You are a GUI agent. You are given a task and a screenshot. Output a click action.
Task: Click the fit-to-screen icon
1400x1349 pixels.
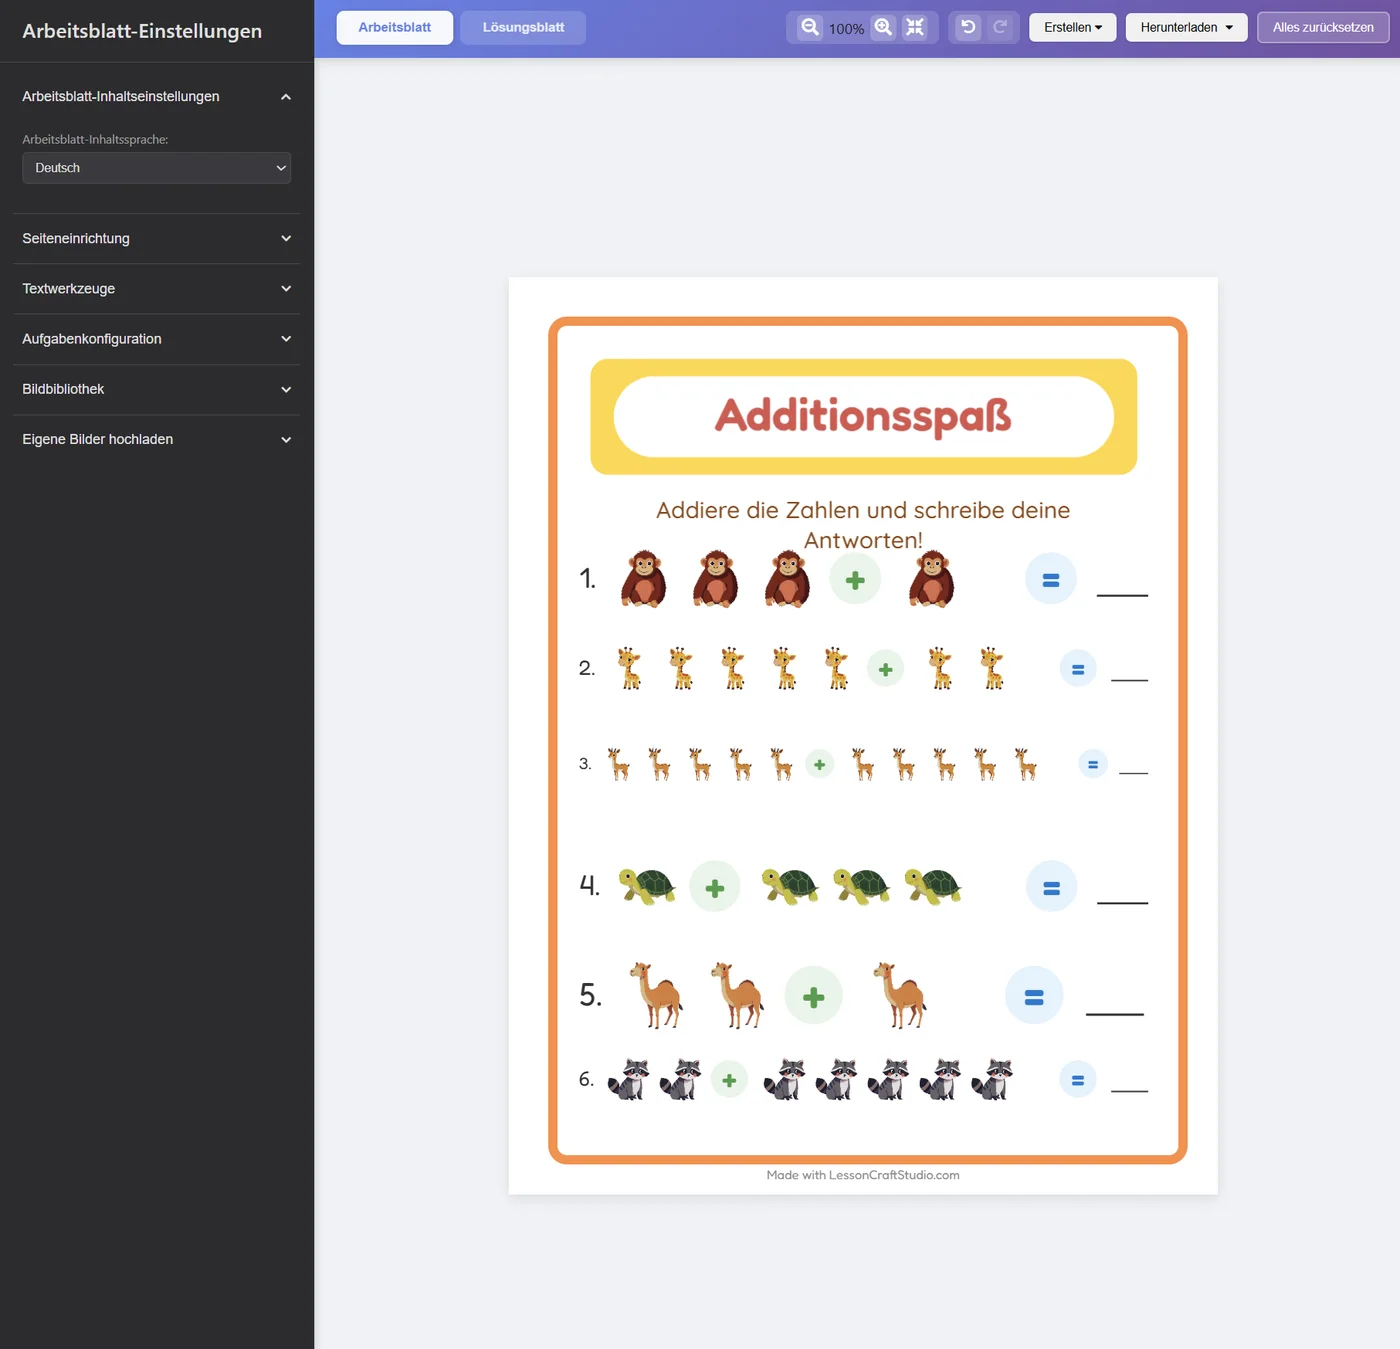click(915, 27)
